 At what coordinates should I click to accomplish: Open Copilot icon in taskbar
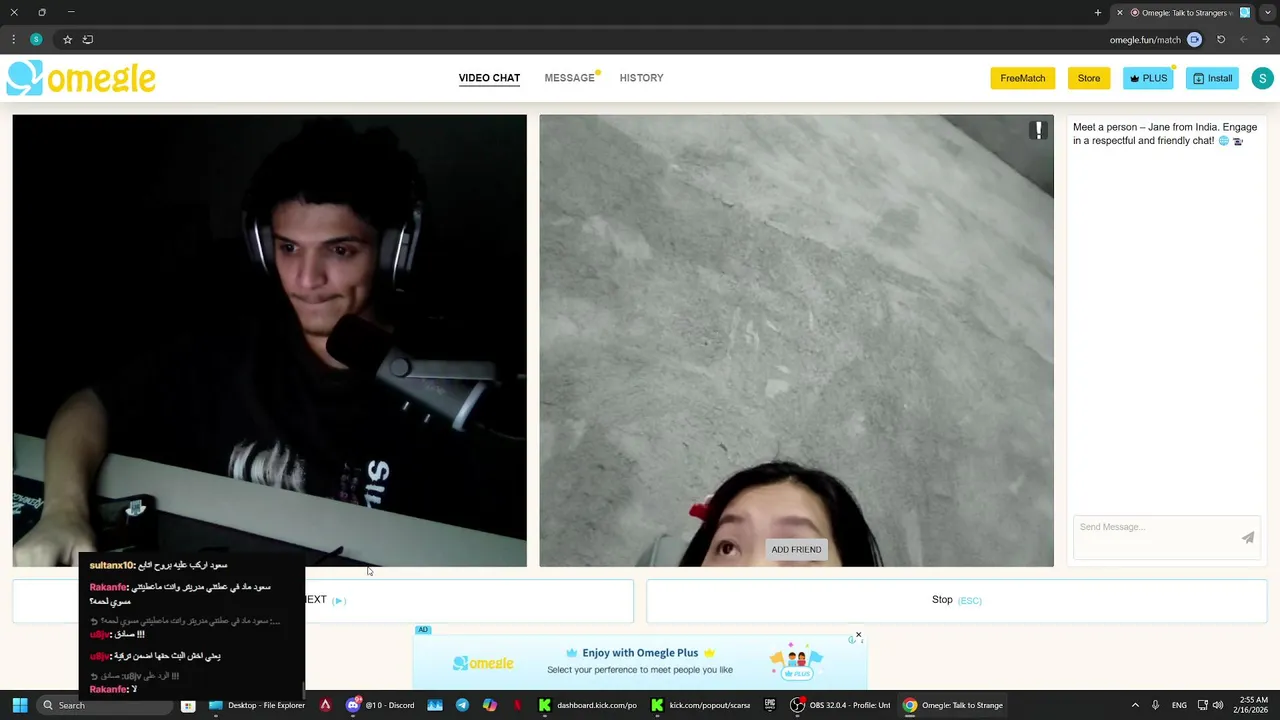(x=489, y=705)
